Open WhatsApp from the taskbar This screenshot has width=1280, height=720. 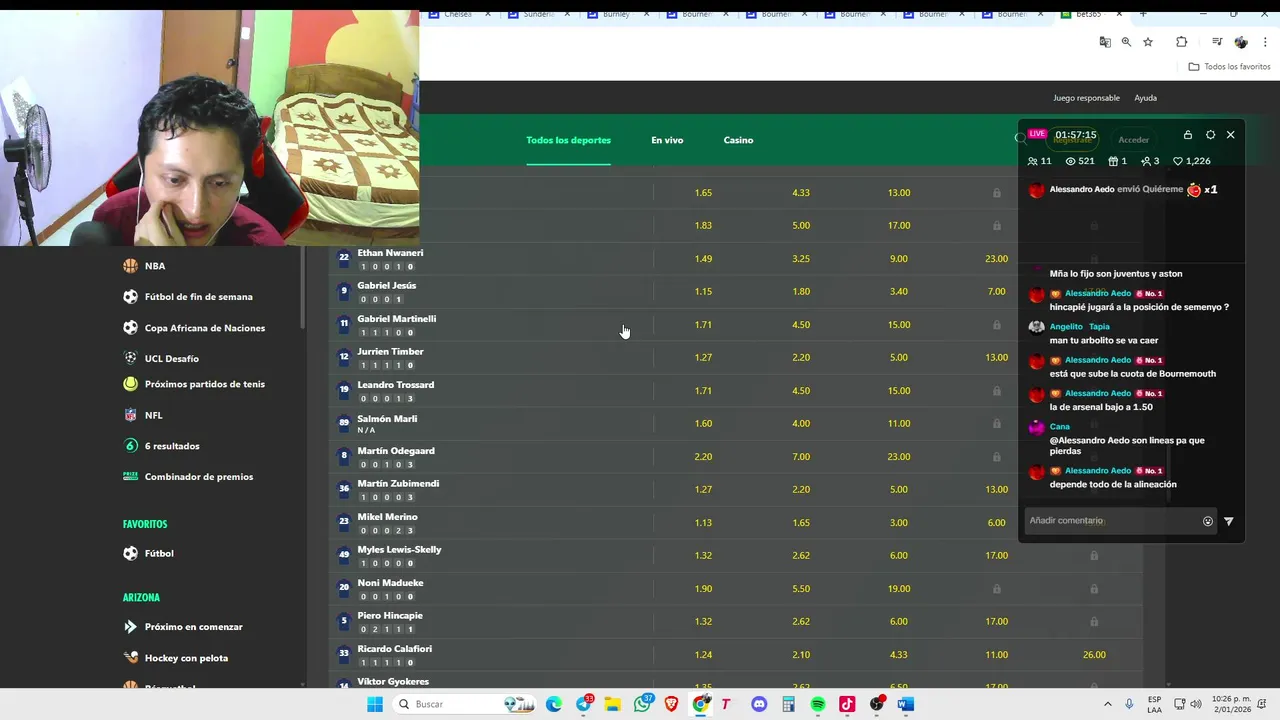tap(642, 704)
